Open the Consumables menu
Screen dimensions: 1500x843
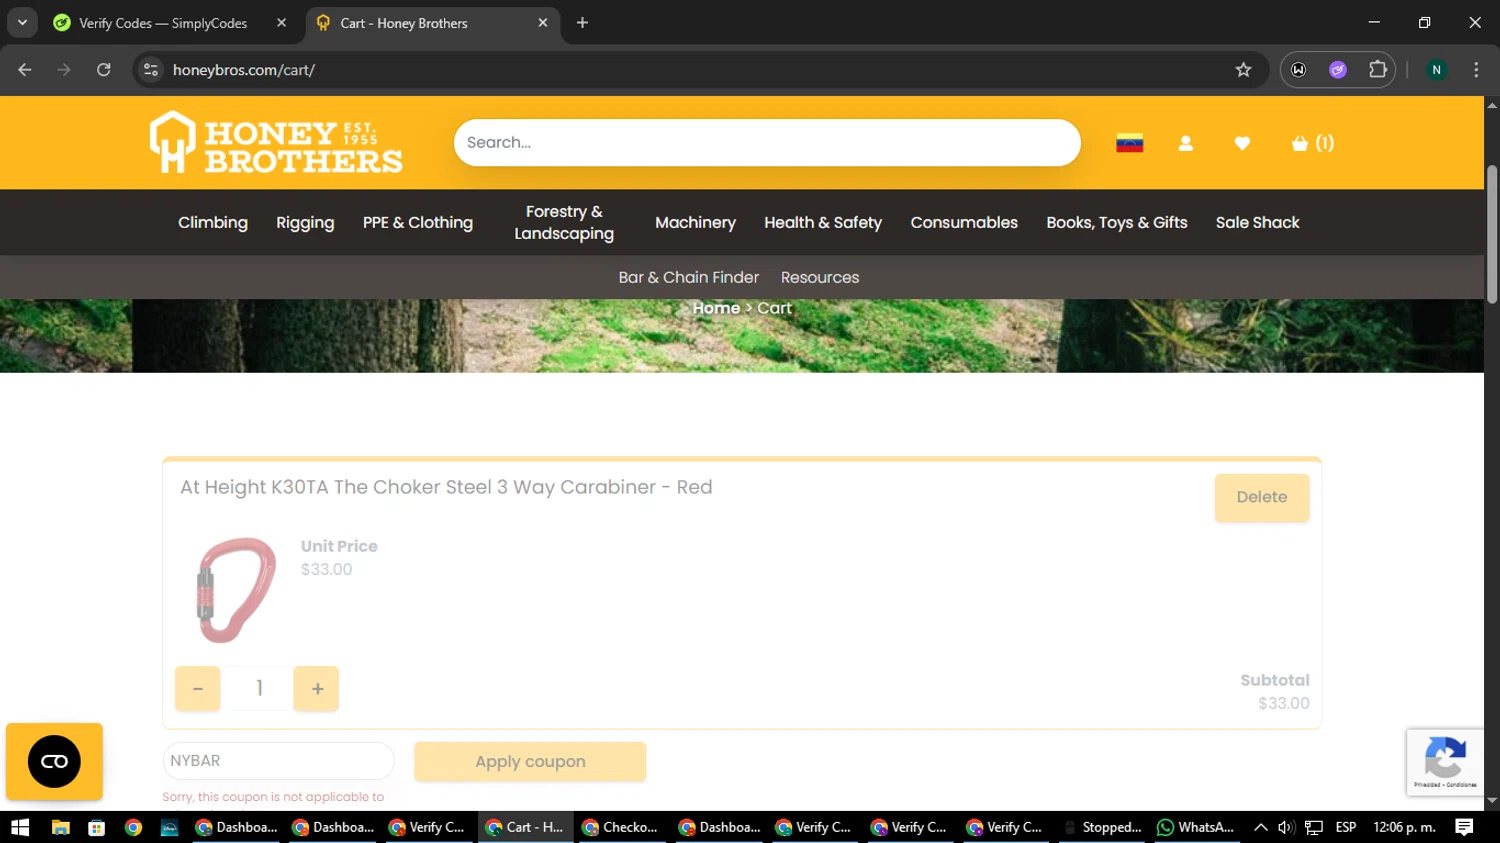coord(964,222)
